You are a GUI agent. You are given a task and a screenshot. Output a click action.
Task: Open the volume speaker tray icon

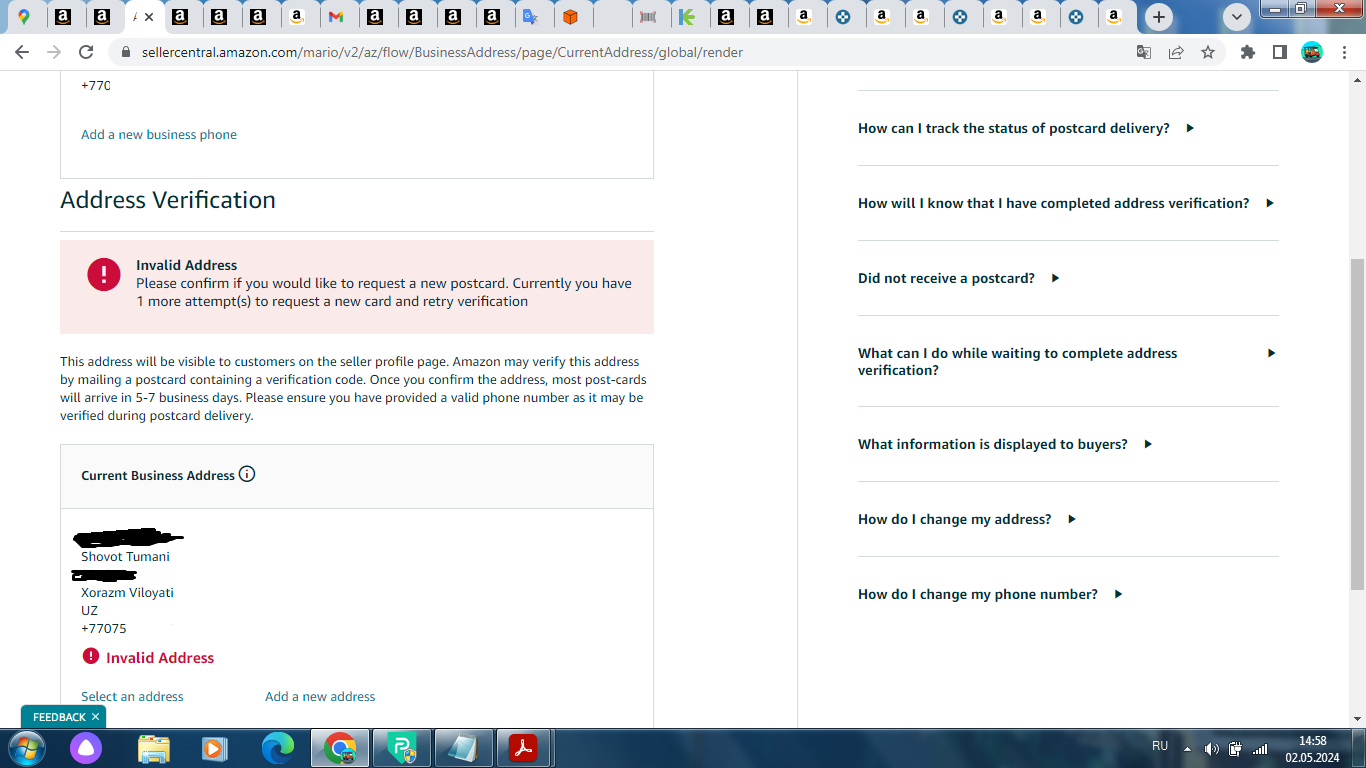tap(1212, 748)
